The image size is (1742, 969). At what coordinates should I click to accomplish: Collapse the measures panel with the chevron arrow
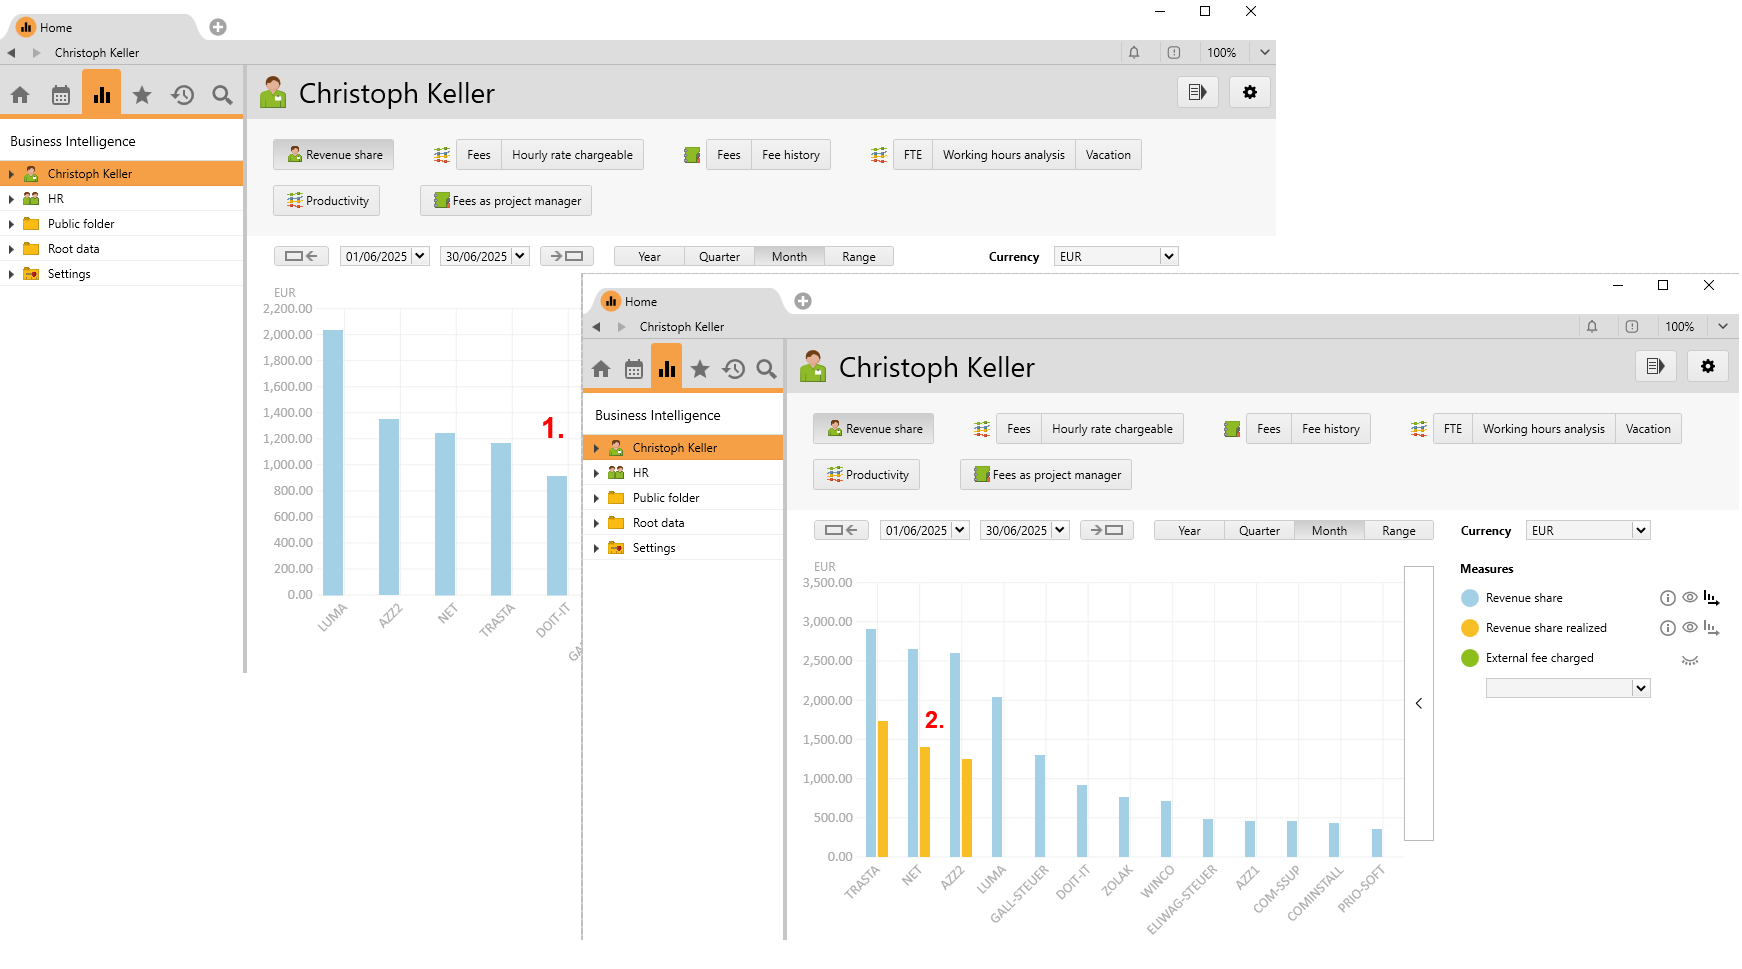tap(1419, 703)
